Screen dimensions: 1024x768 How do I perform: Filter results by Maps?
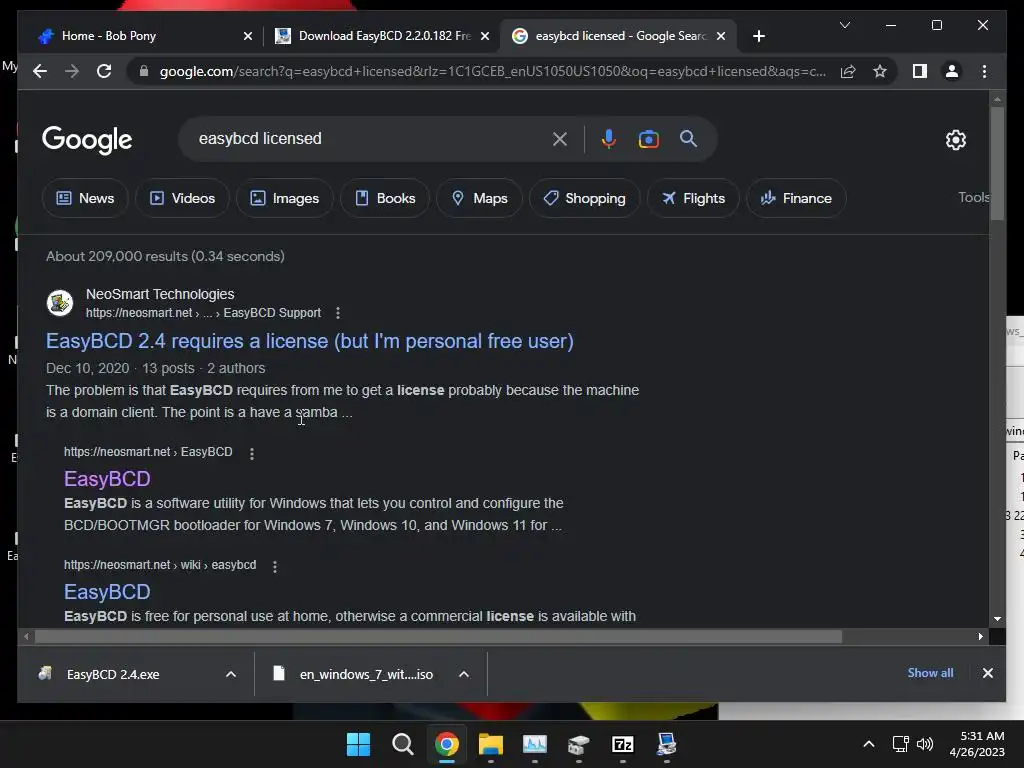(x=479, y=198)
